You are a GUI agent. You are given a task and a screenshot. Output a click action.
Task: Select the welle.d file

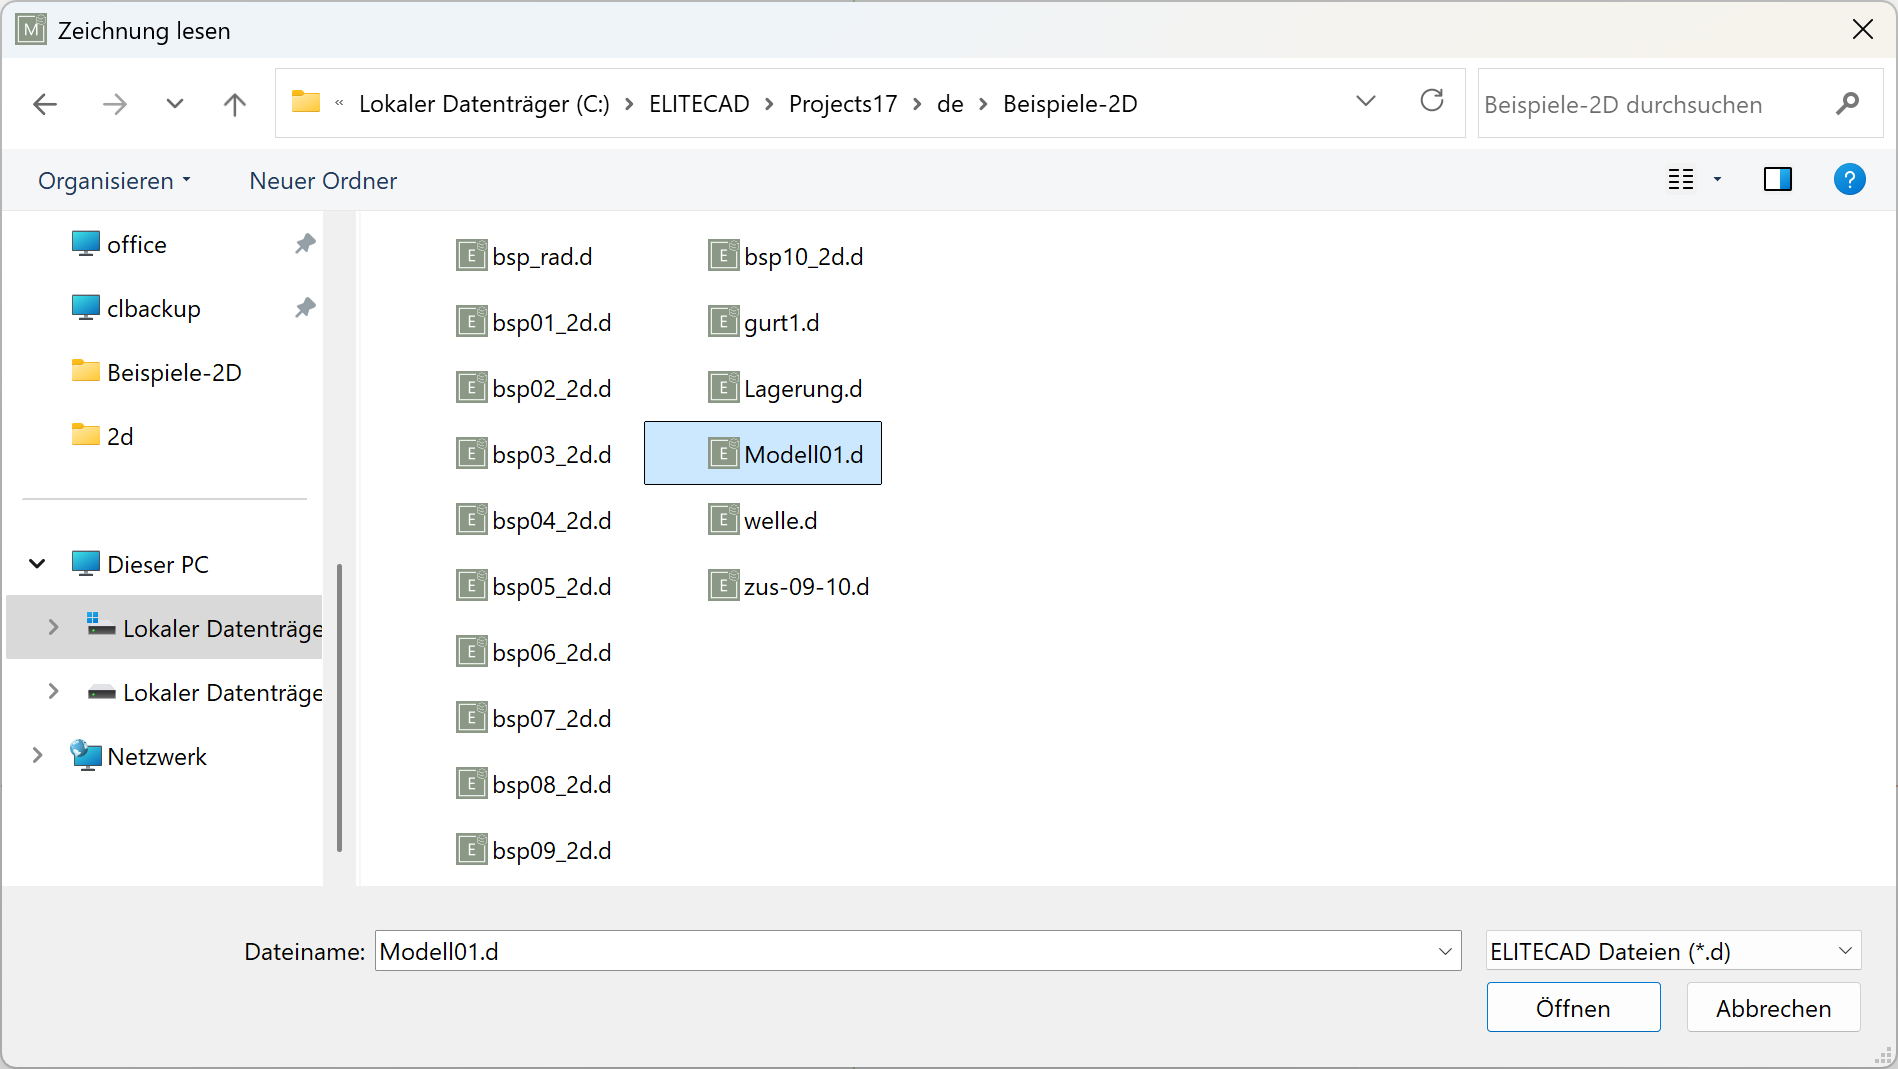780,521
